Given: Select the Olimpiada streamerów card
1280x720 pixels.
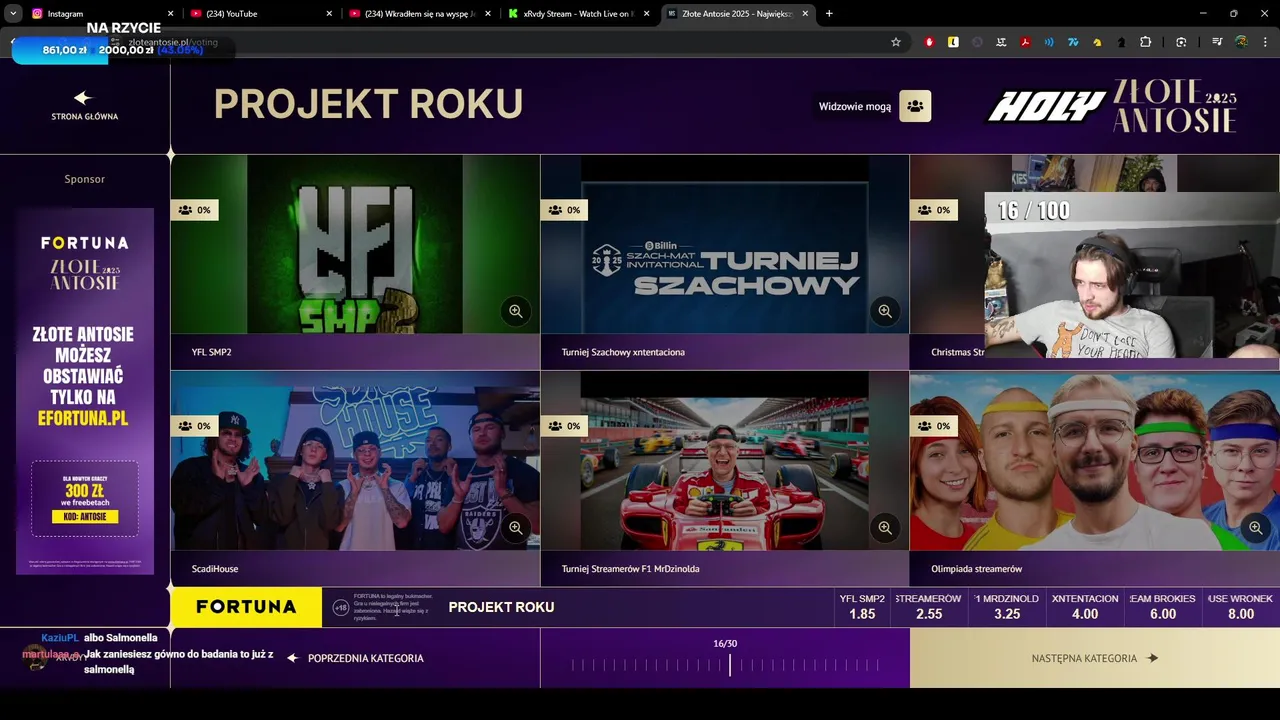Looking at the screenshot, I should point(1094,479).
